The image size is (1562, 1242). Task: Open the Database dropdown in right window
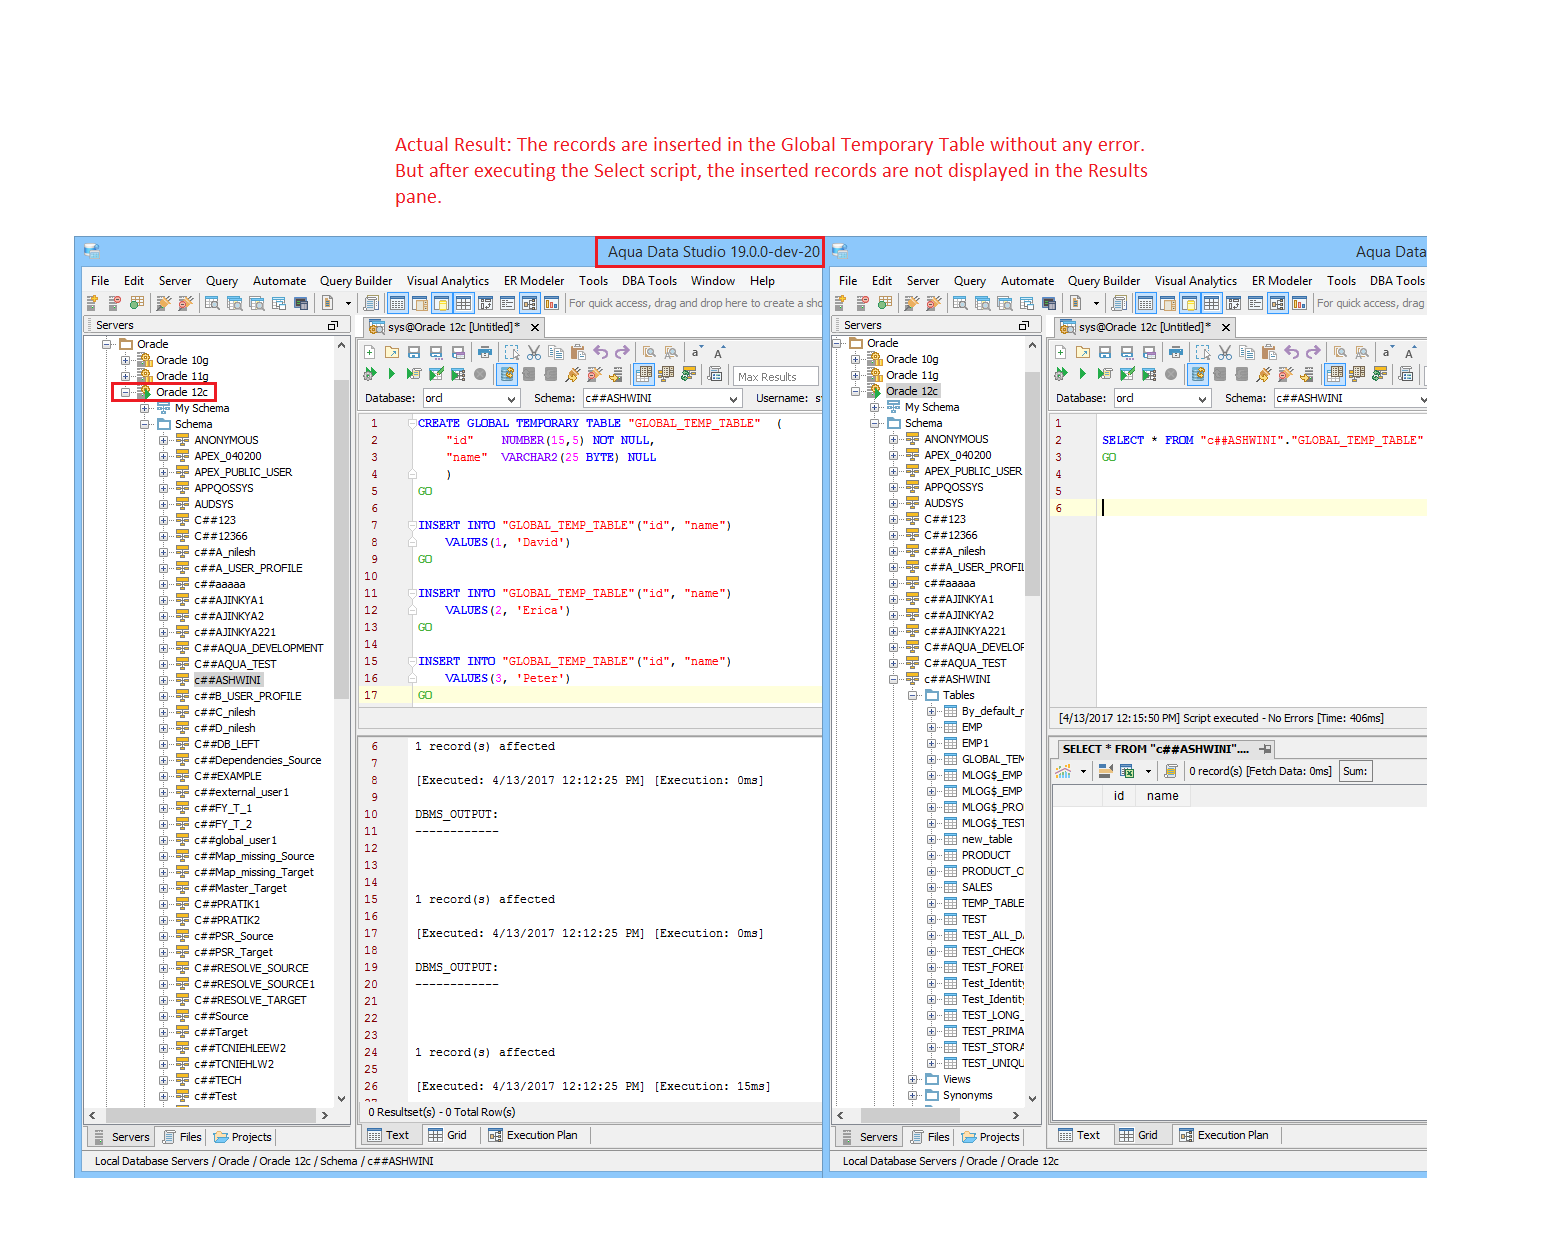click(x=1203, y=398)
